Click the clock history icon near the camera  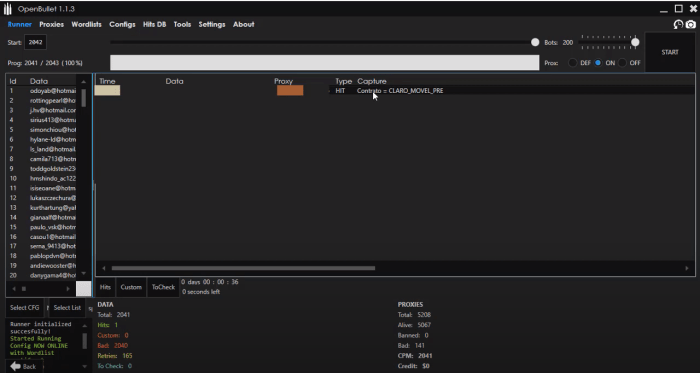678,25
